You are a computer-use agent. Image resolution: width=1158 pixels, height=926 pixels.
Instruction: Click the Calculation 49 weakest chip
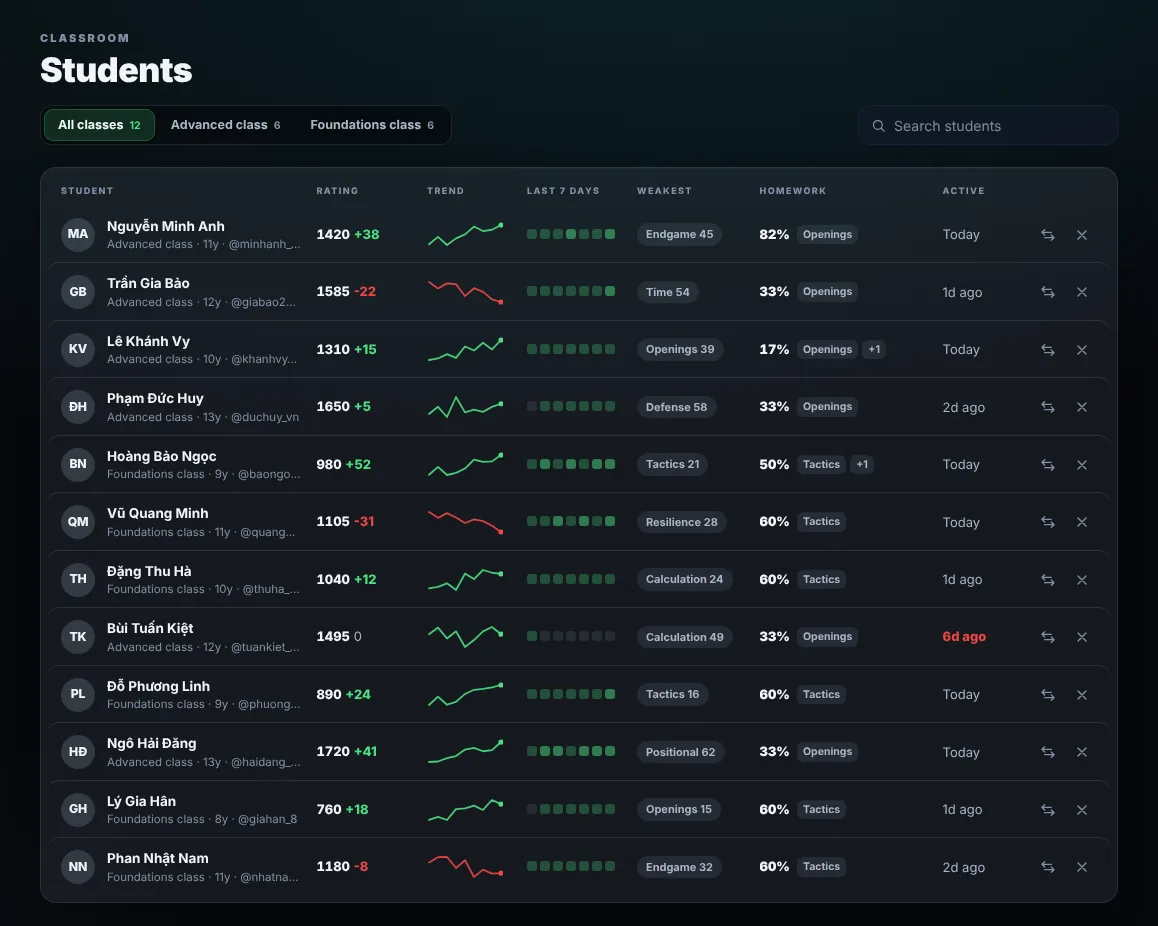(x=685, y=637)
